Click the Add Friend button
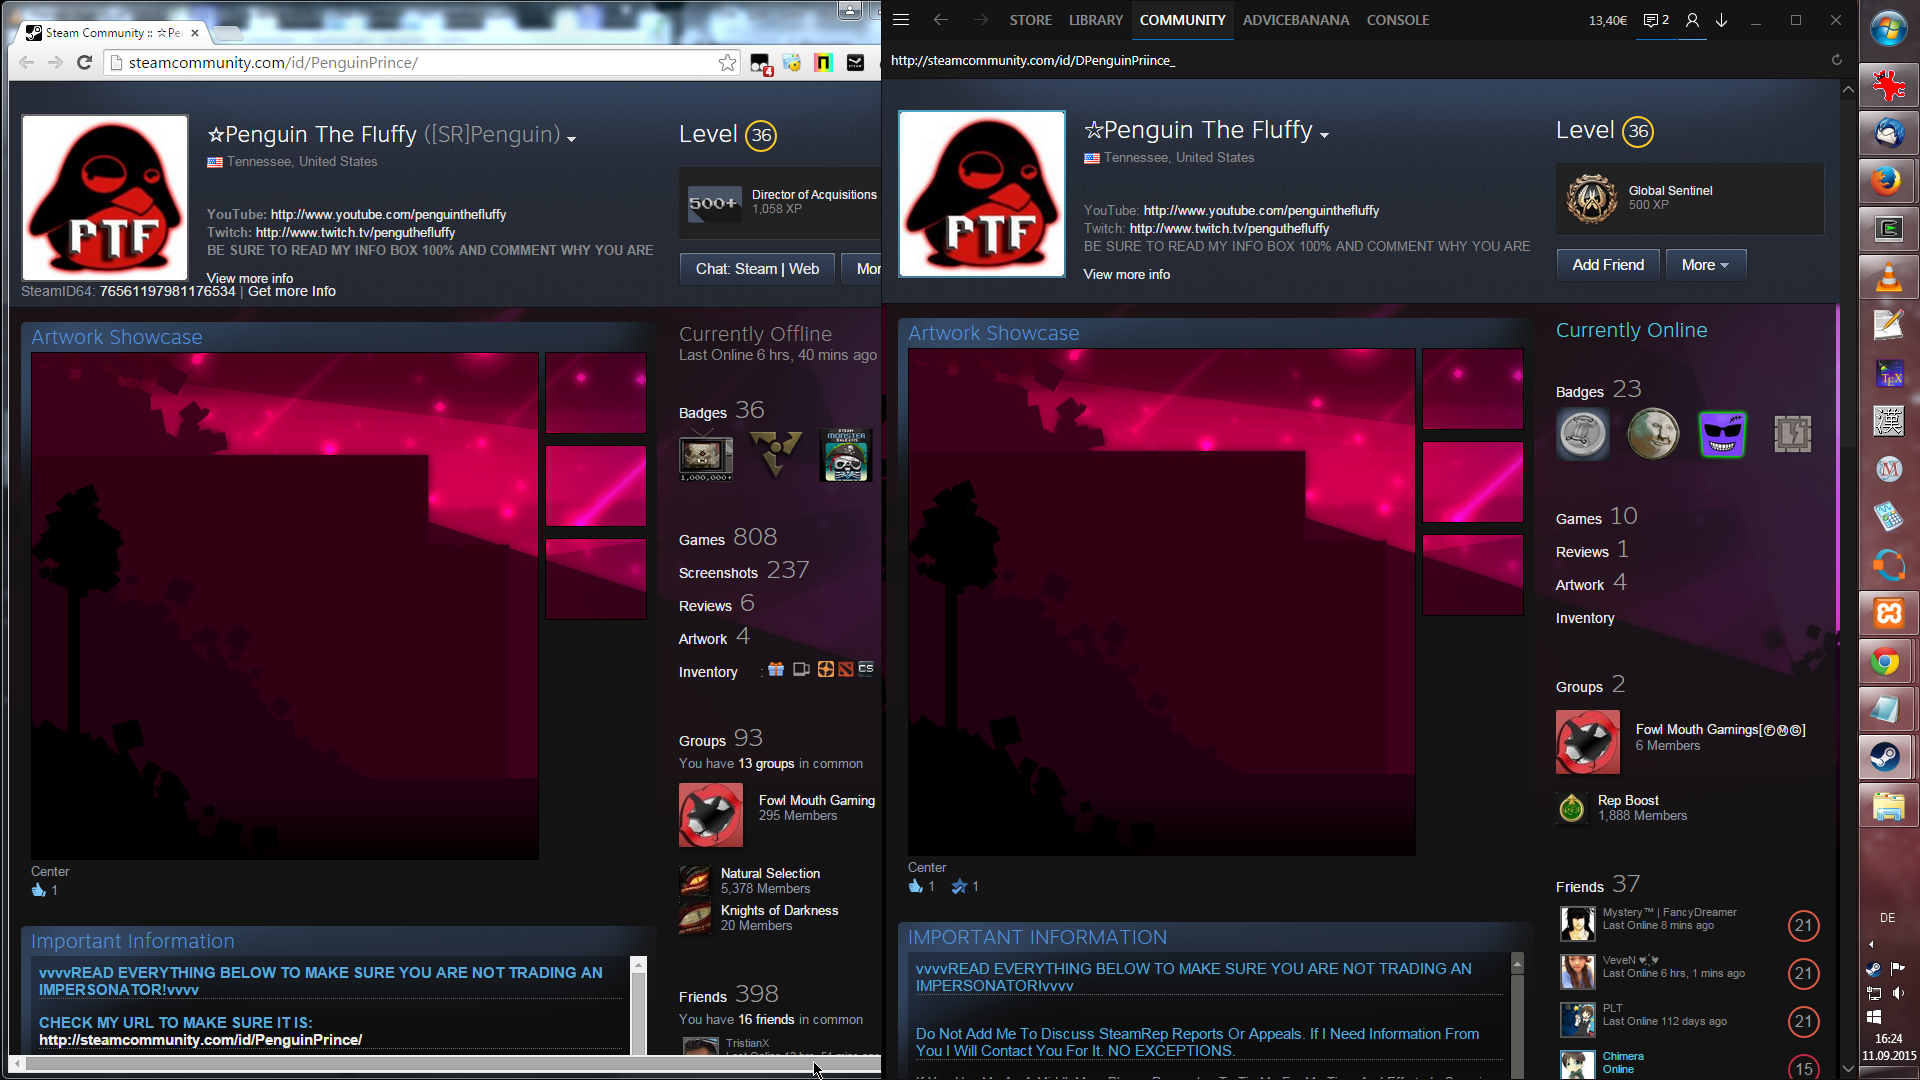Image resolution: width=1920 pixels, height=1080 pixels. (1607, 265)
